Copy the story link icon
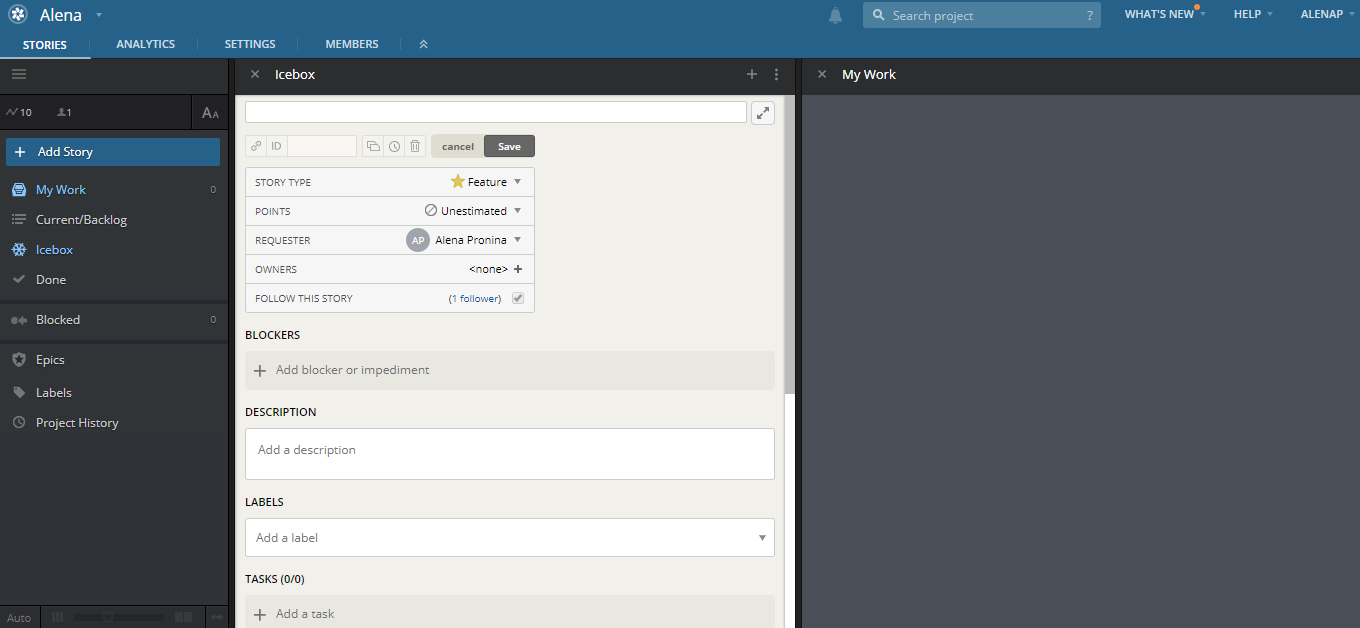The image size is (1360, 628). tap(256, 146)
